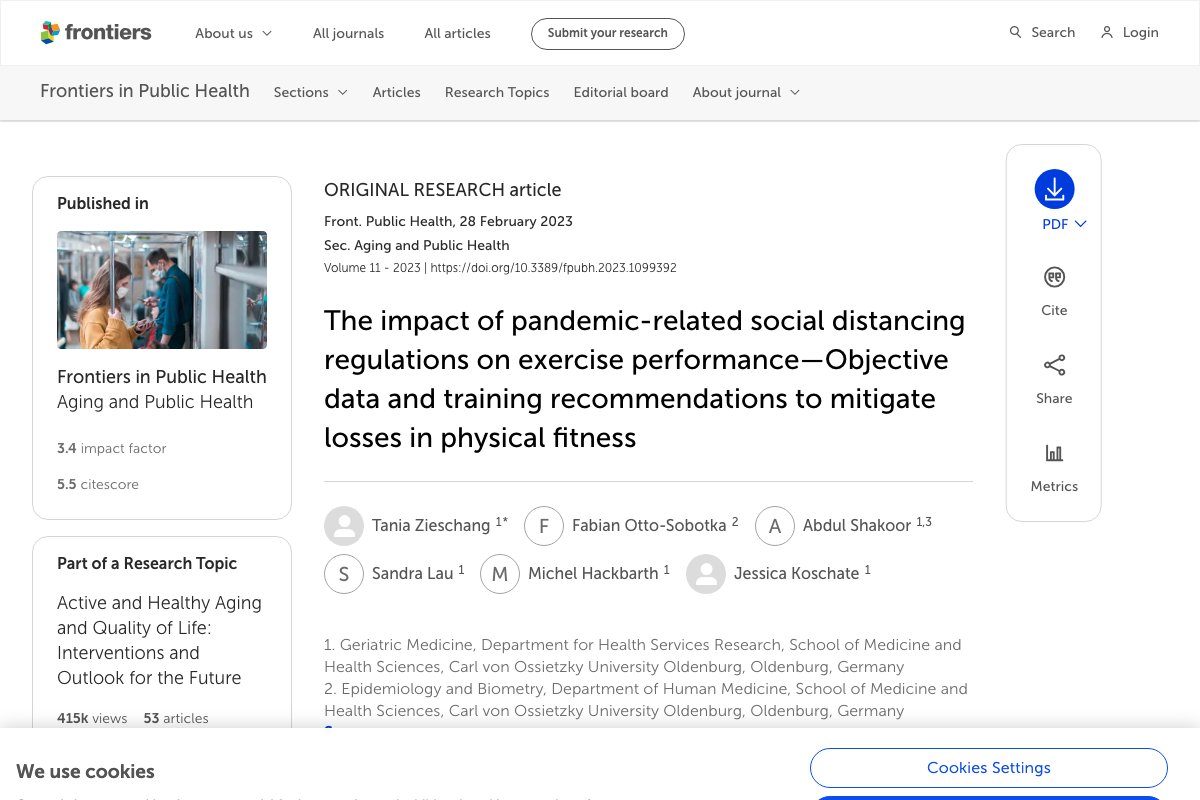Click the Frontiers logo

(95, 33)
